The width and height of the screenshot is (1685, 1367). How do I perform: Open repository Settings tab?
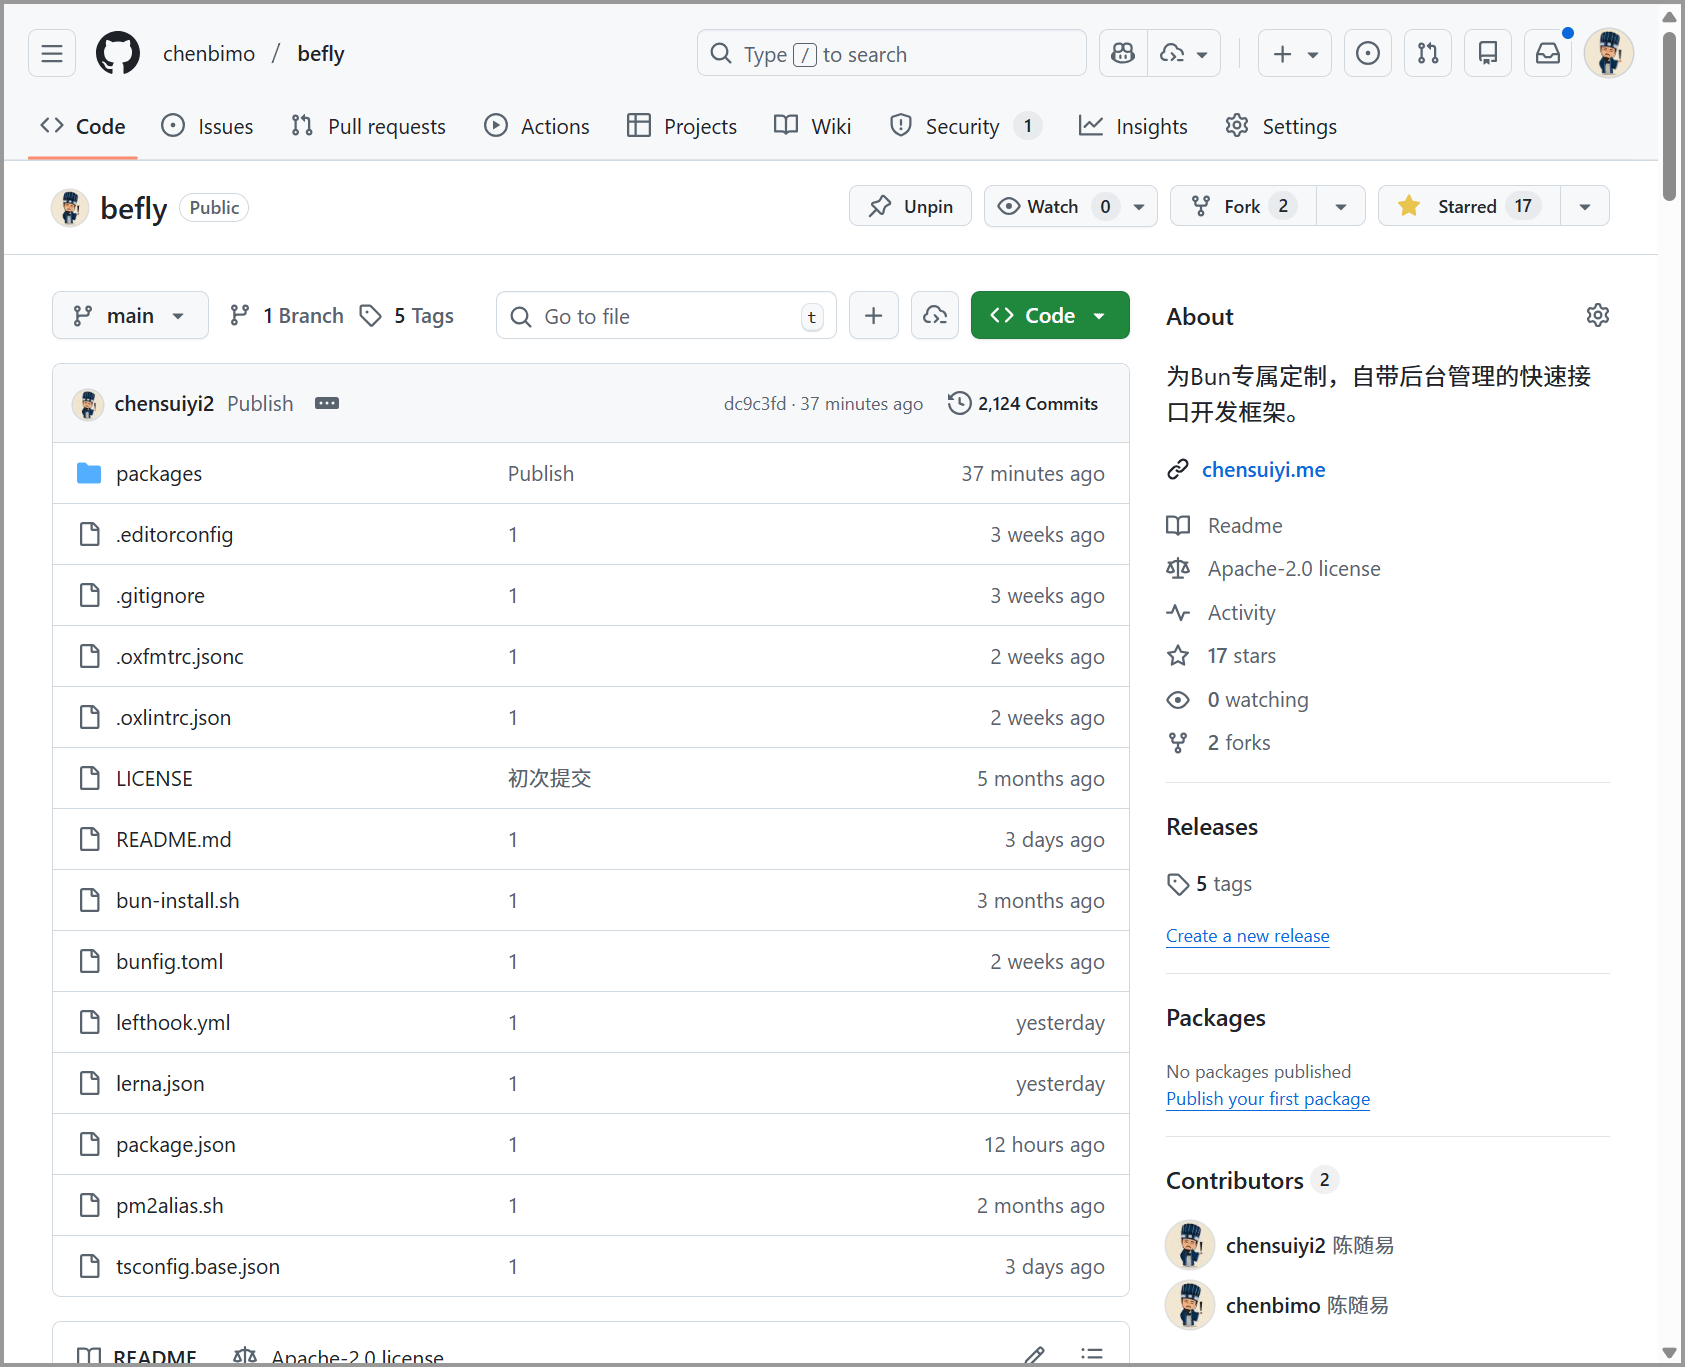point(1281,127)
